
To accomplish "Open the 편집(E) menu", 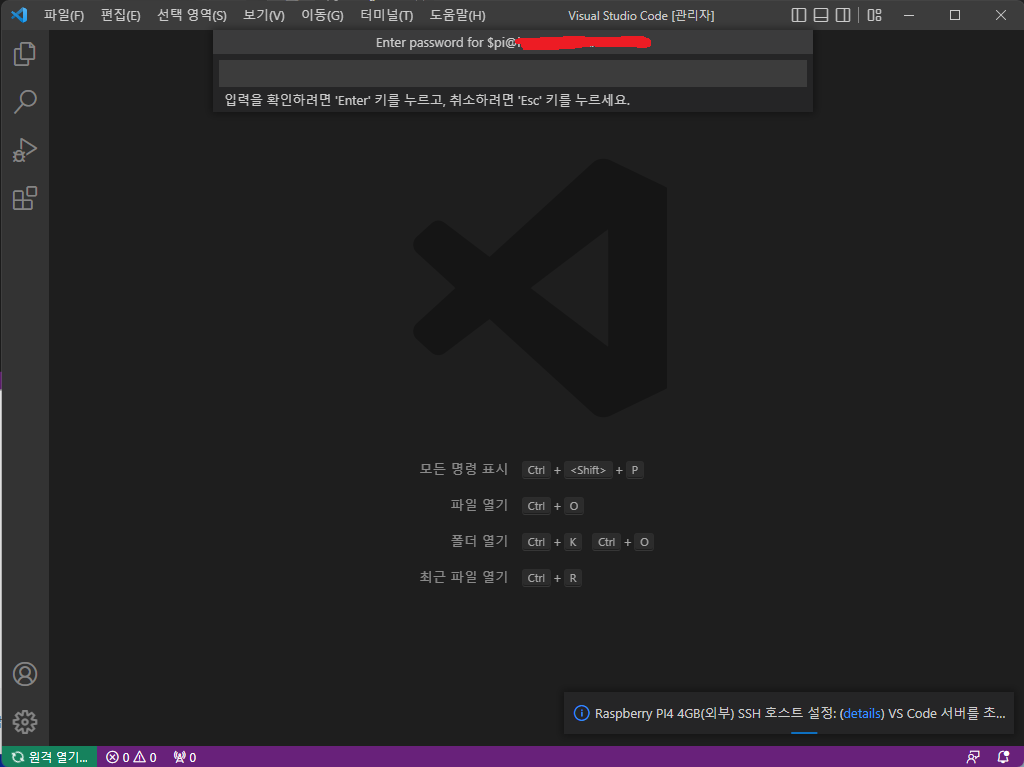I will (x=121, y=15).
